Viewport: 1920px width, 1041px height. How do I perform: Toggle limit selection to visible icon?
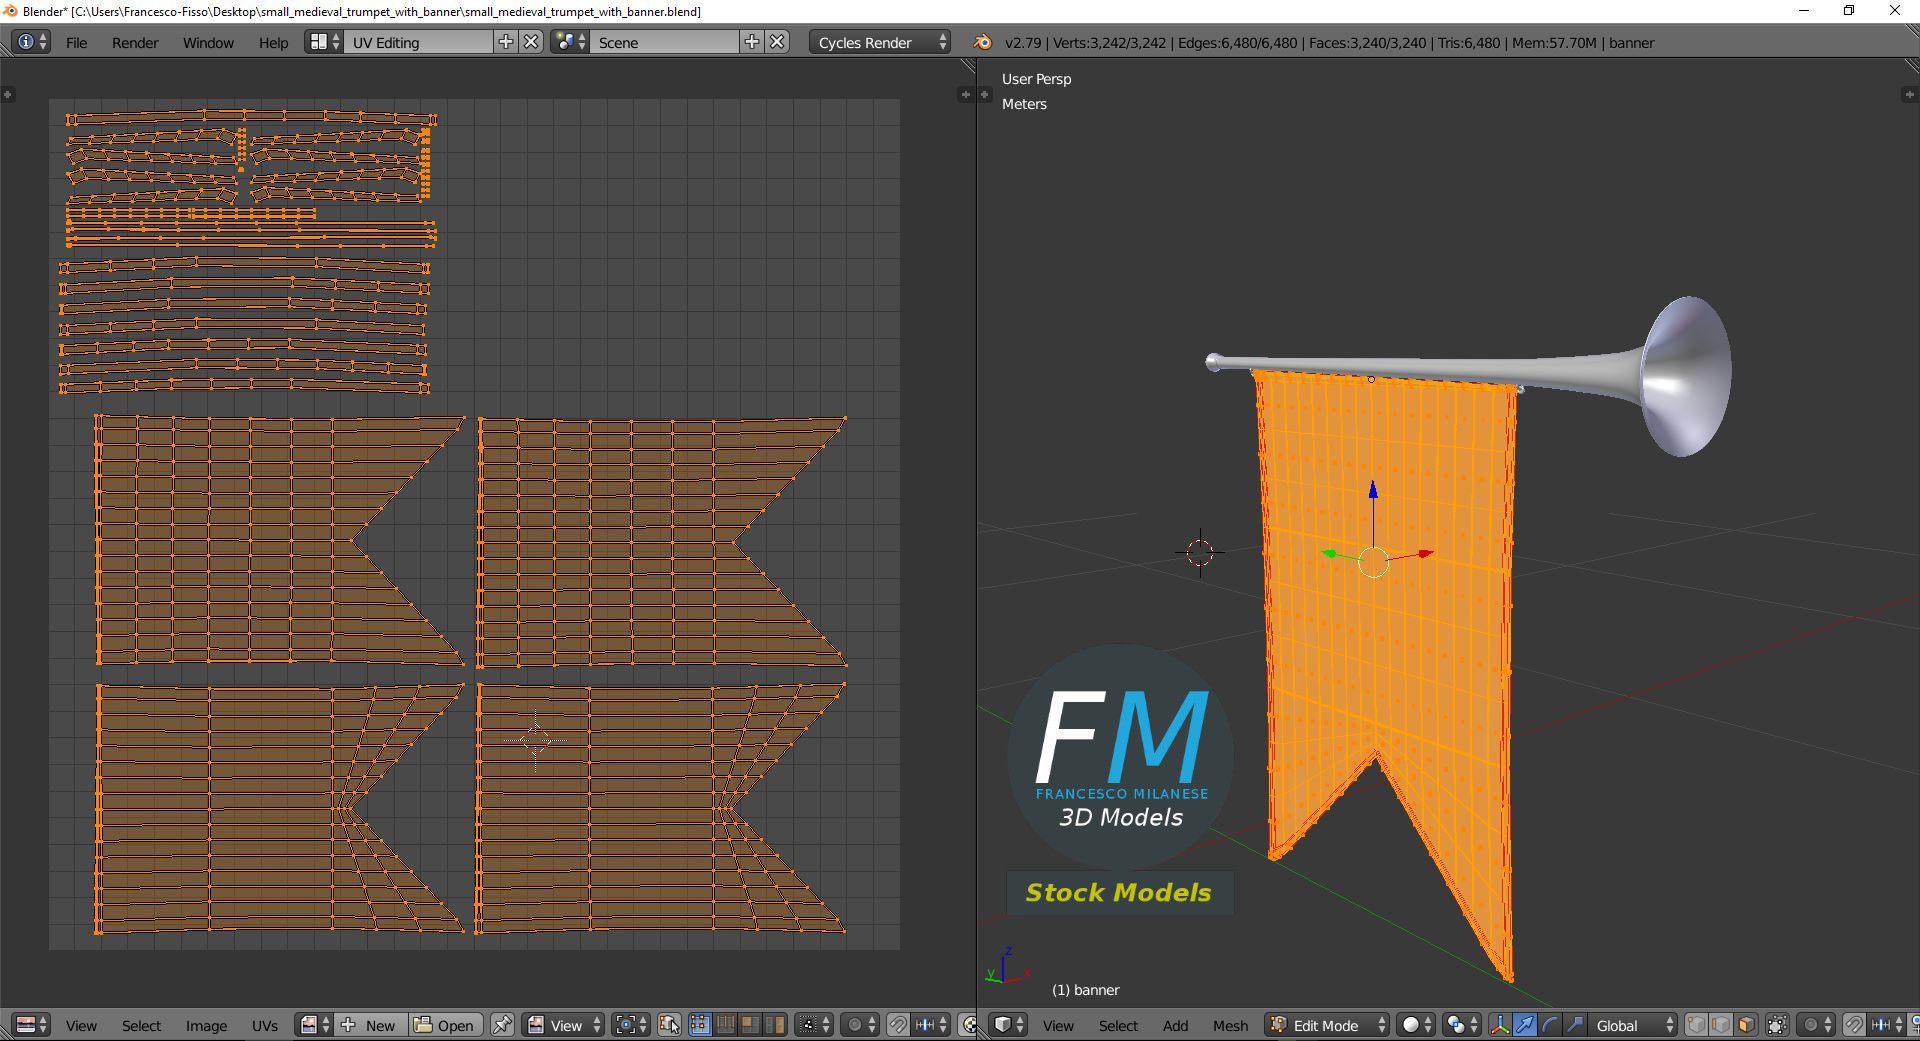pos(1777,1025)
